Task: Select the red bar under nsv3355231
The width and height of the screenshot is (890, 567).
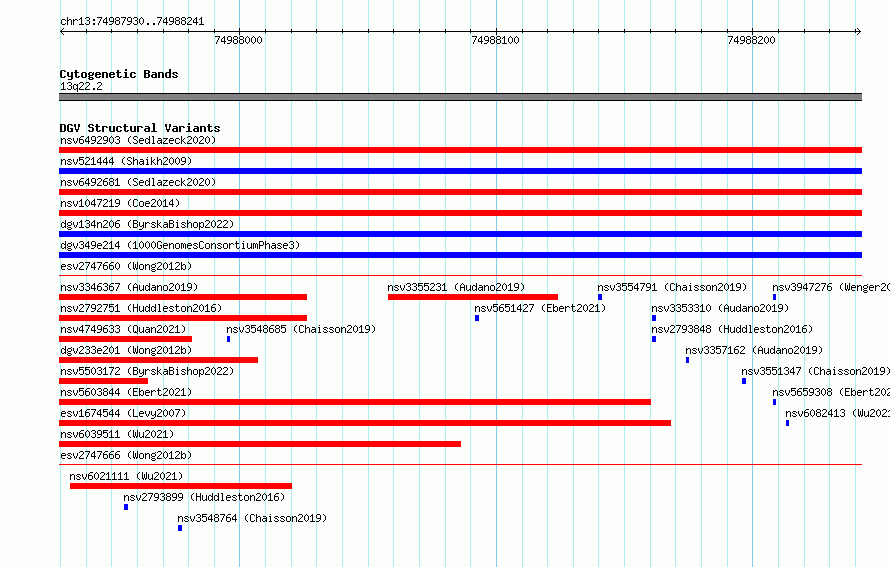Action: [473, 297]
